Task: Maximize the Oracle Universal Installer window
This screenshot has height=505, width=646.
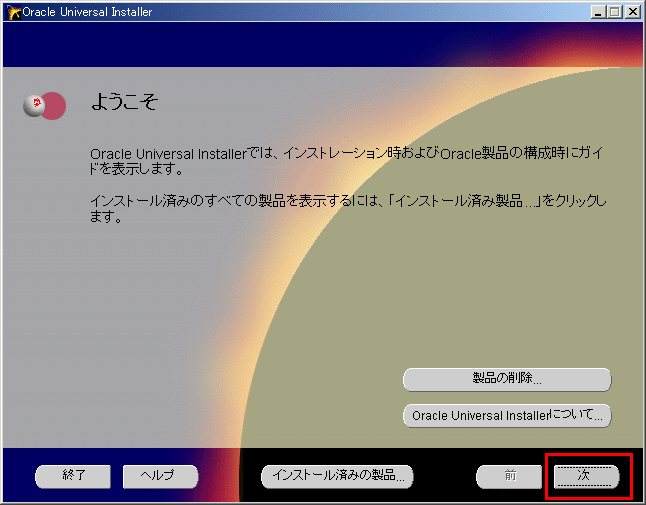Action: pyautogui.click(x=614, y=12)
